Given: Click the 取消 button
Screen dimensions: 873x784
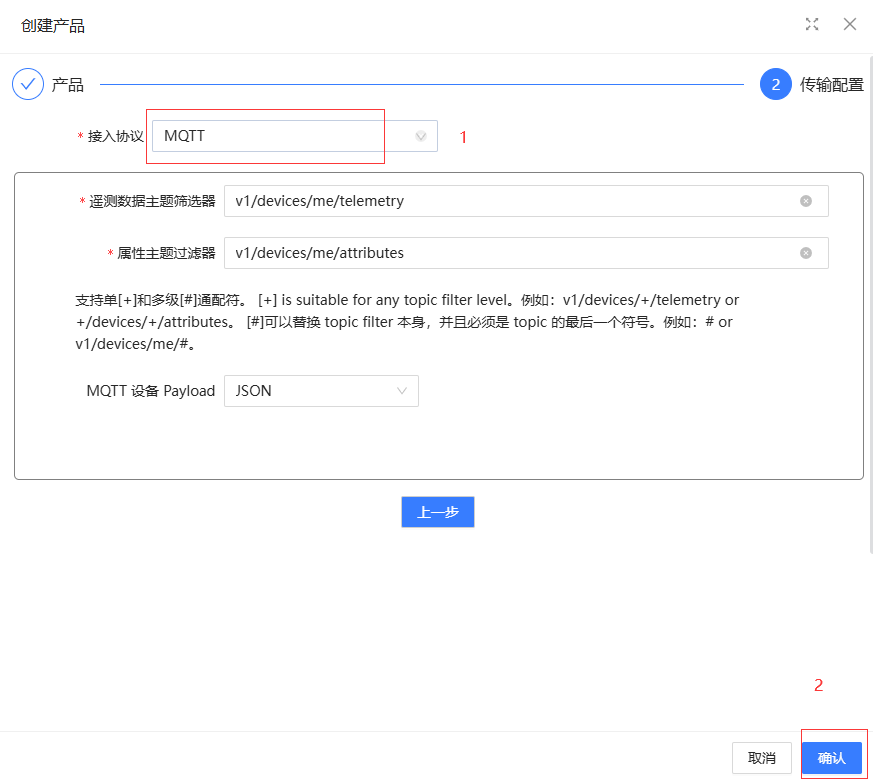Looking at the screenshot, I should pyautogui.click(x=762, y=758).
